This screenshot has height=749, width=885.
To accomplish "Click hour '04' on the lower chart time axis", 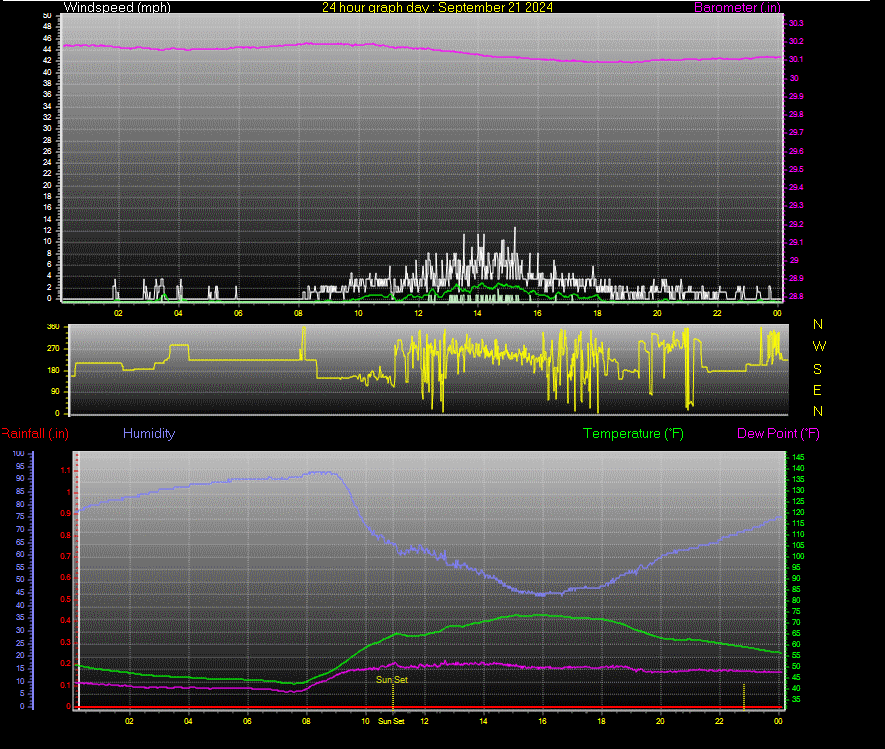I will tap(188, 721).
